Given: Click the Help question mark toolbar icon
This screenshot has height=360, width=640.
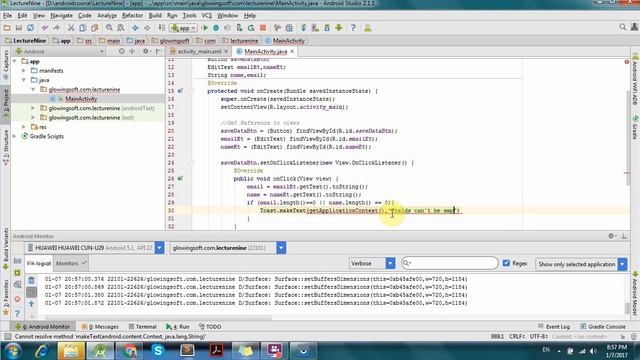Looking at the screenshot, I should [353, 28].
